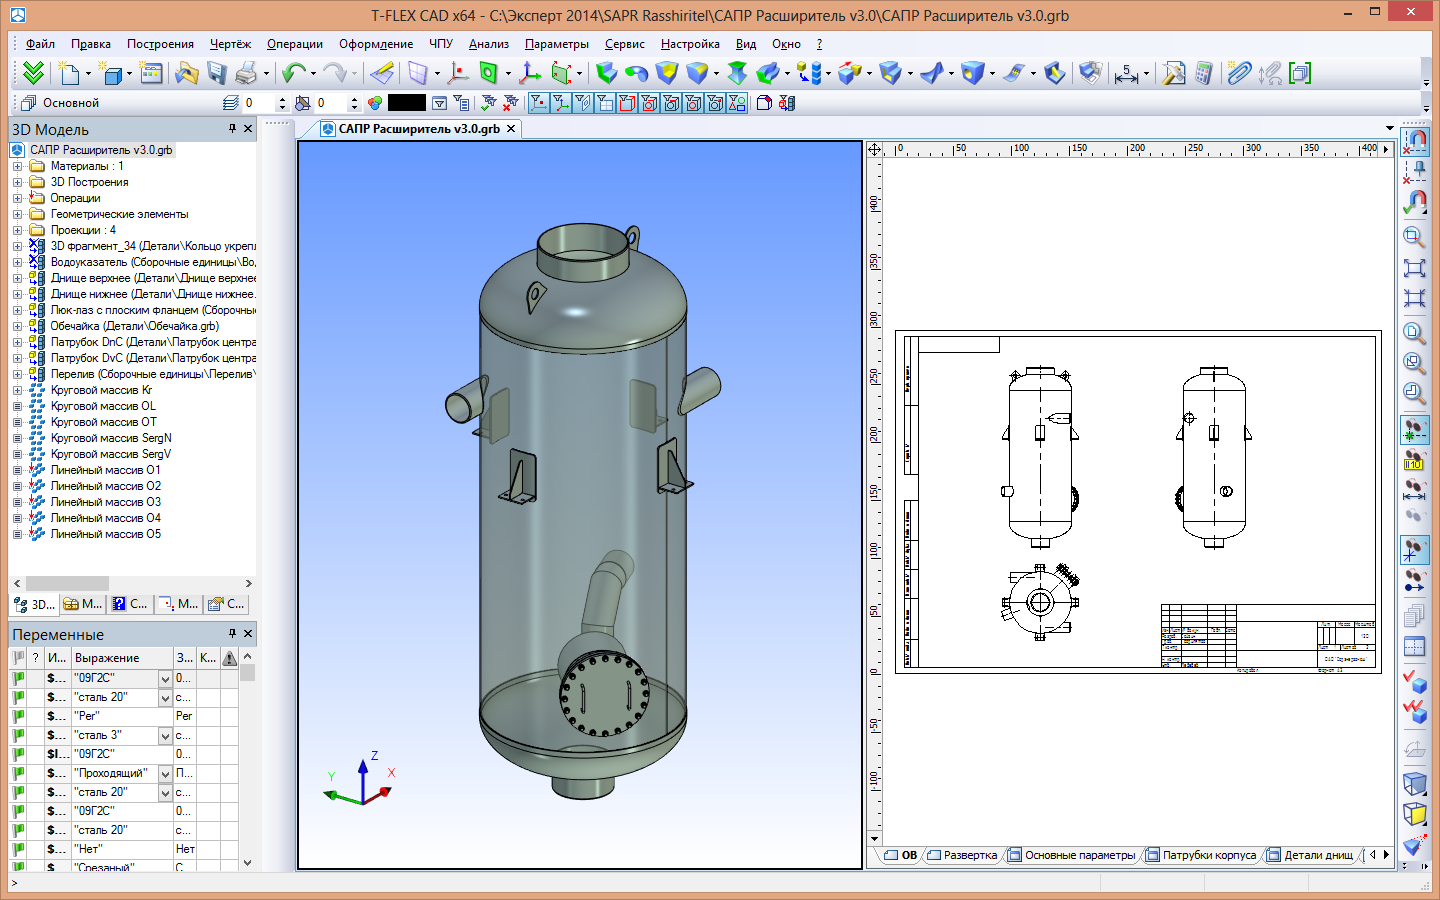The height and width of the screenshot is (900, 1440).
Task: Expand the Материалы : 1 tree node
Action: 17,166
